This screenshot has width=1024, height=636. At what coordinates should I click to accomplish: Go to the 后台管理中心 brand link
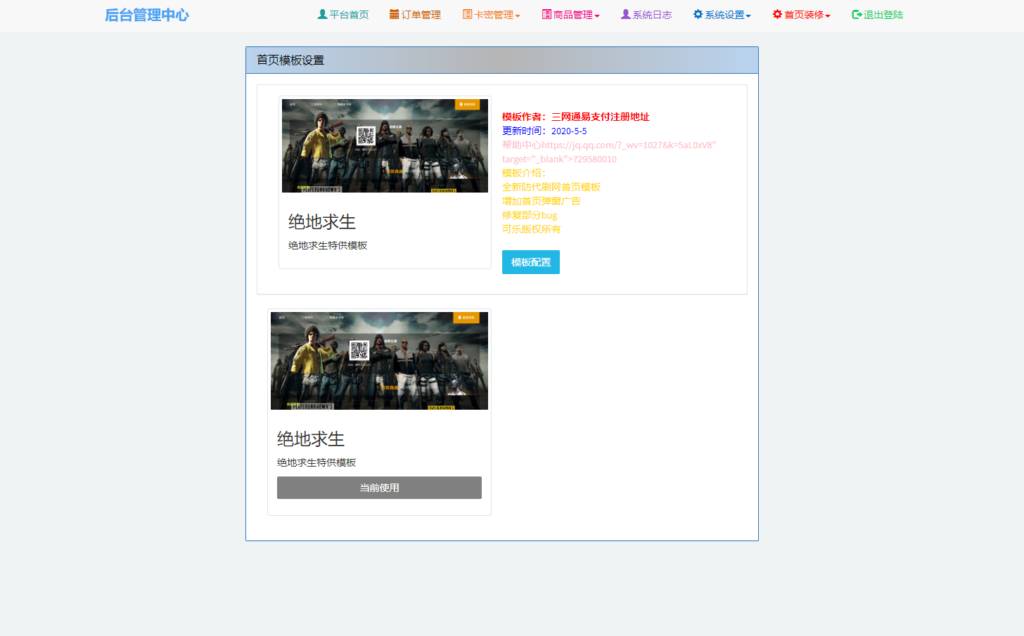click(147, 15)
